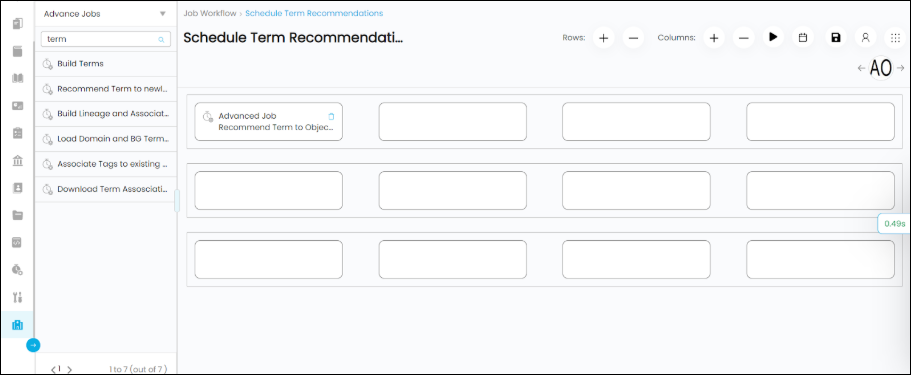Select the Recommend Term to newl... job
Screen dimensions: 911x375
point(105,89)
